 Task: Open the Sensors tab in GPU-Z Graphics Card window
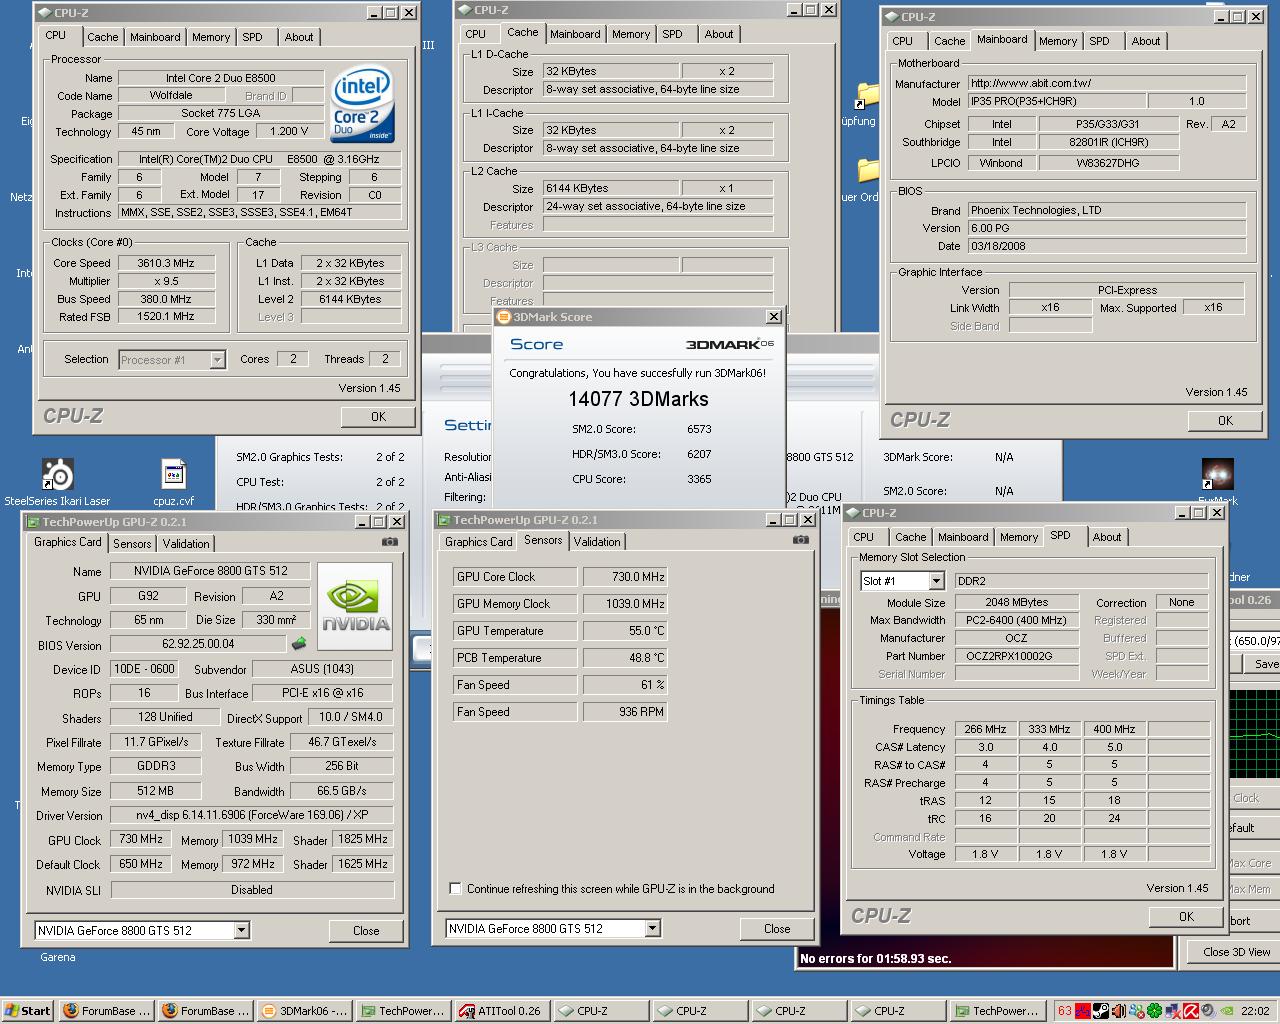(132, 544)
